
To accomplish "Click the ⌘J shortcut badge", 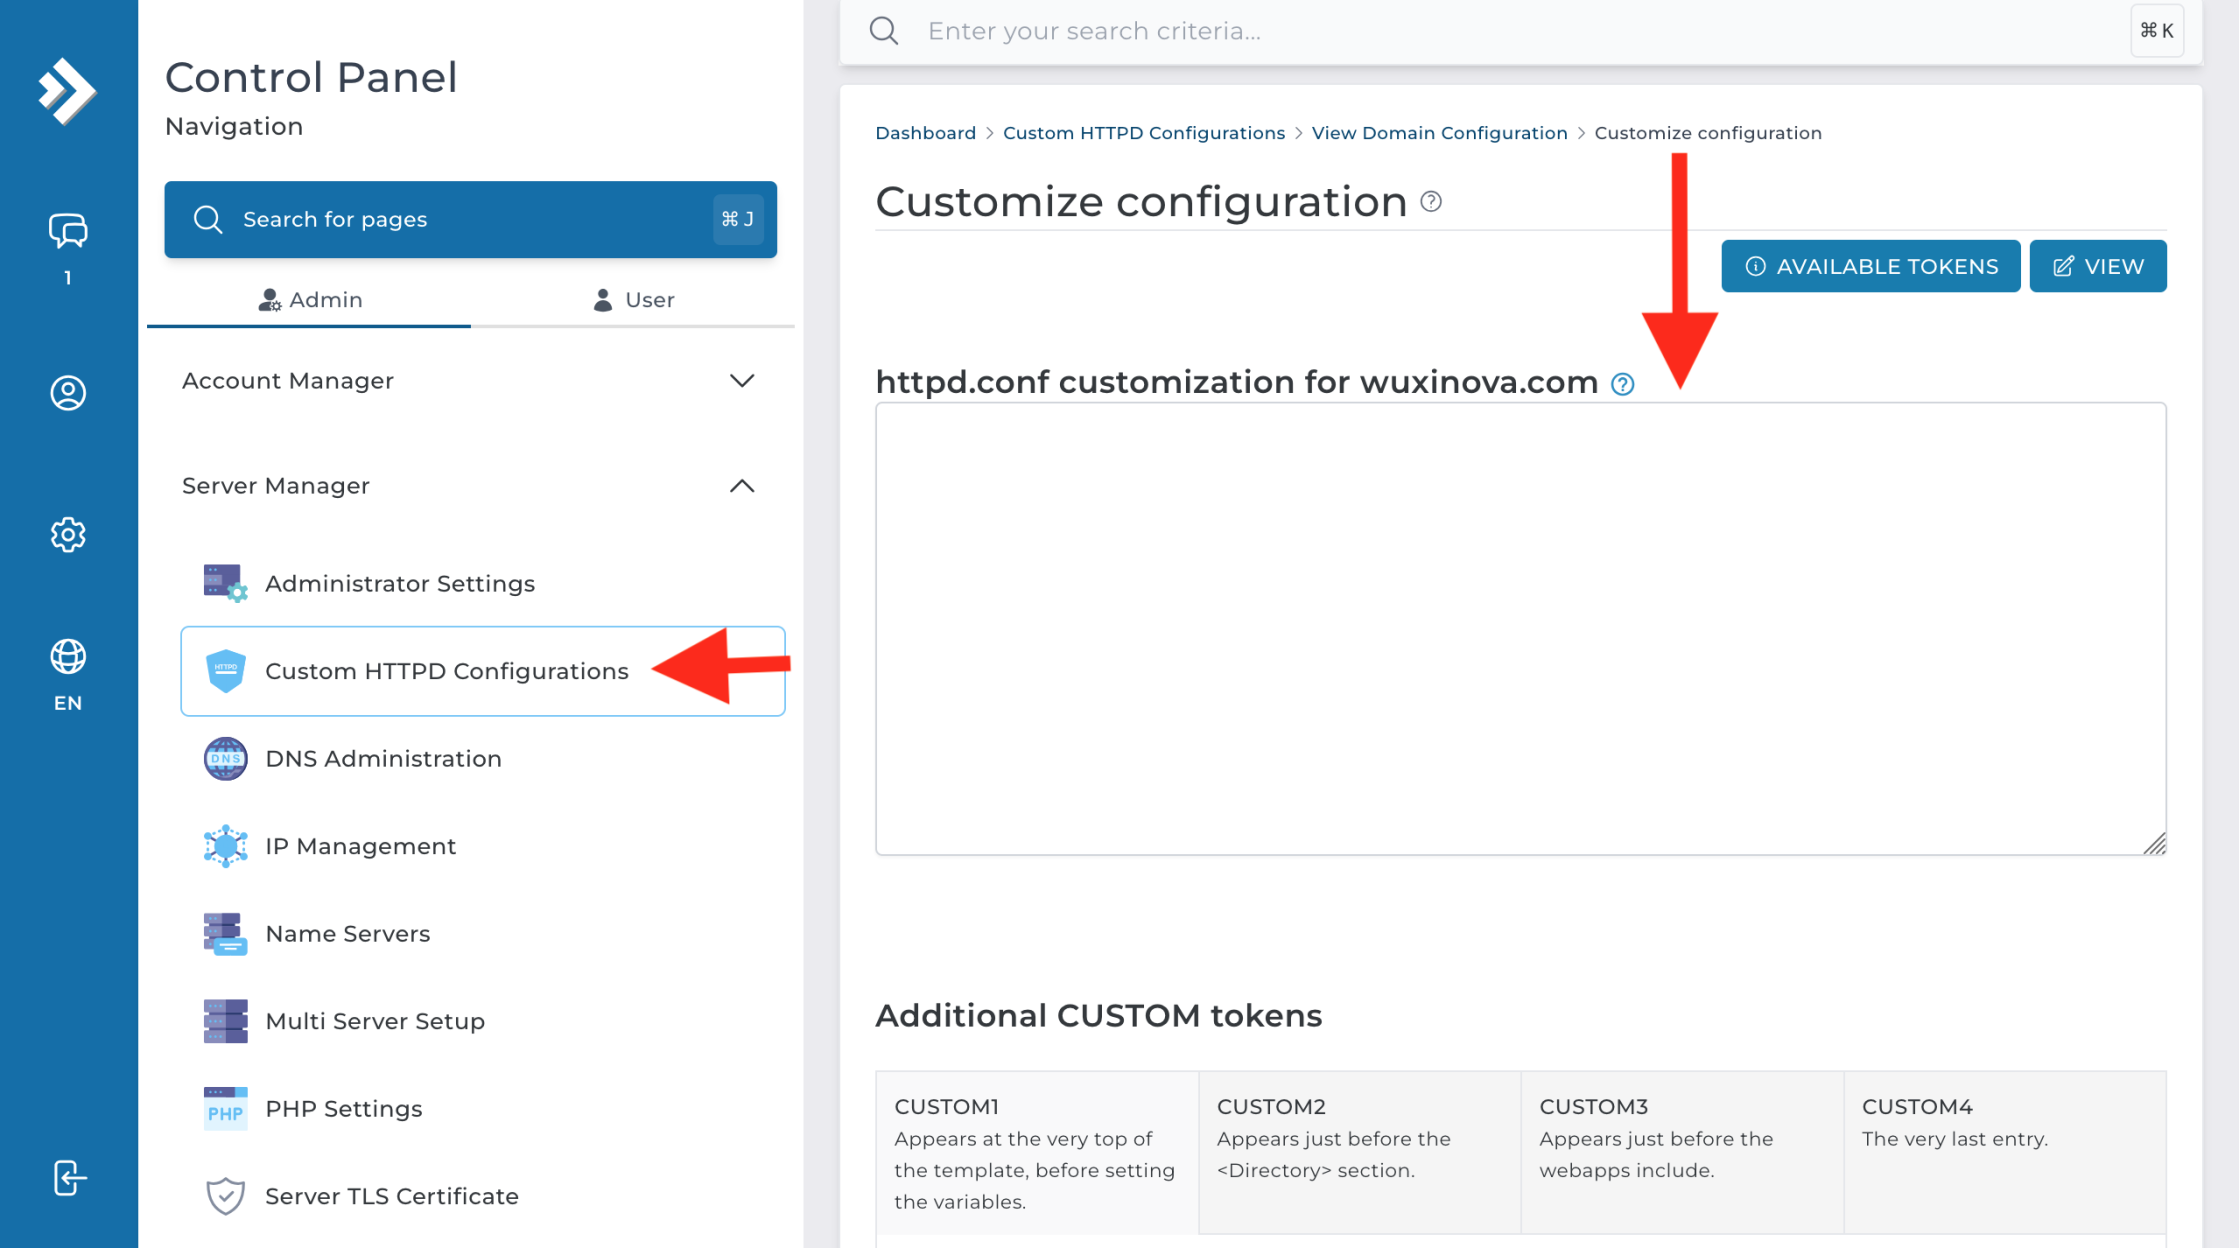I will (x=738, y=219).
